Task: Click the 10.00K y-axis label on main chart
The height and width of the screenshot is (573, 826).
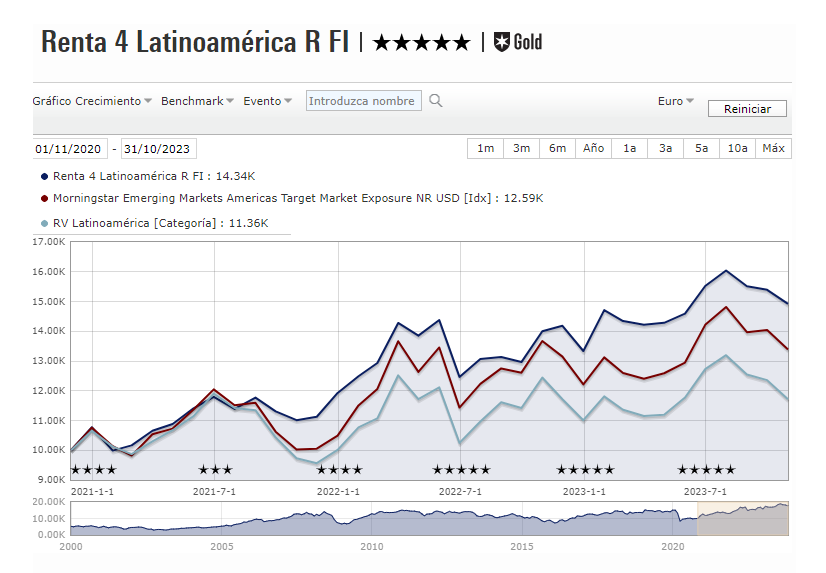Action: [x=49, y=450]
